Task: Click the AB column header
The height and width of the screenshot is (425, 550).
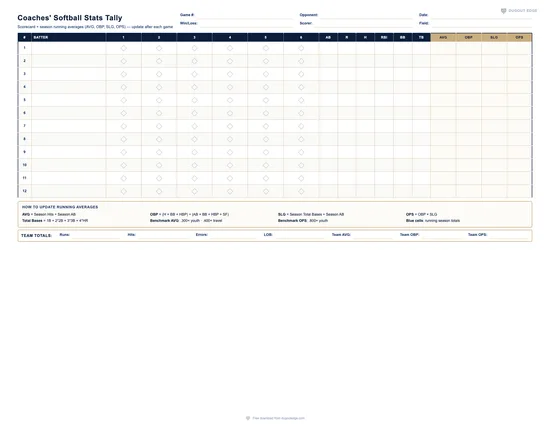Action: tap(328, 37)
